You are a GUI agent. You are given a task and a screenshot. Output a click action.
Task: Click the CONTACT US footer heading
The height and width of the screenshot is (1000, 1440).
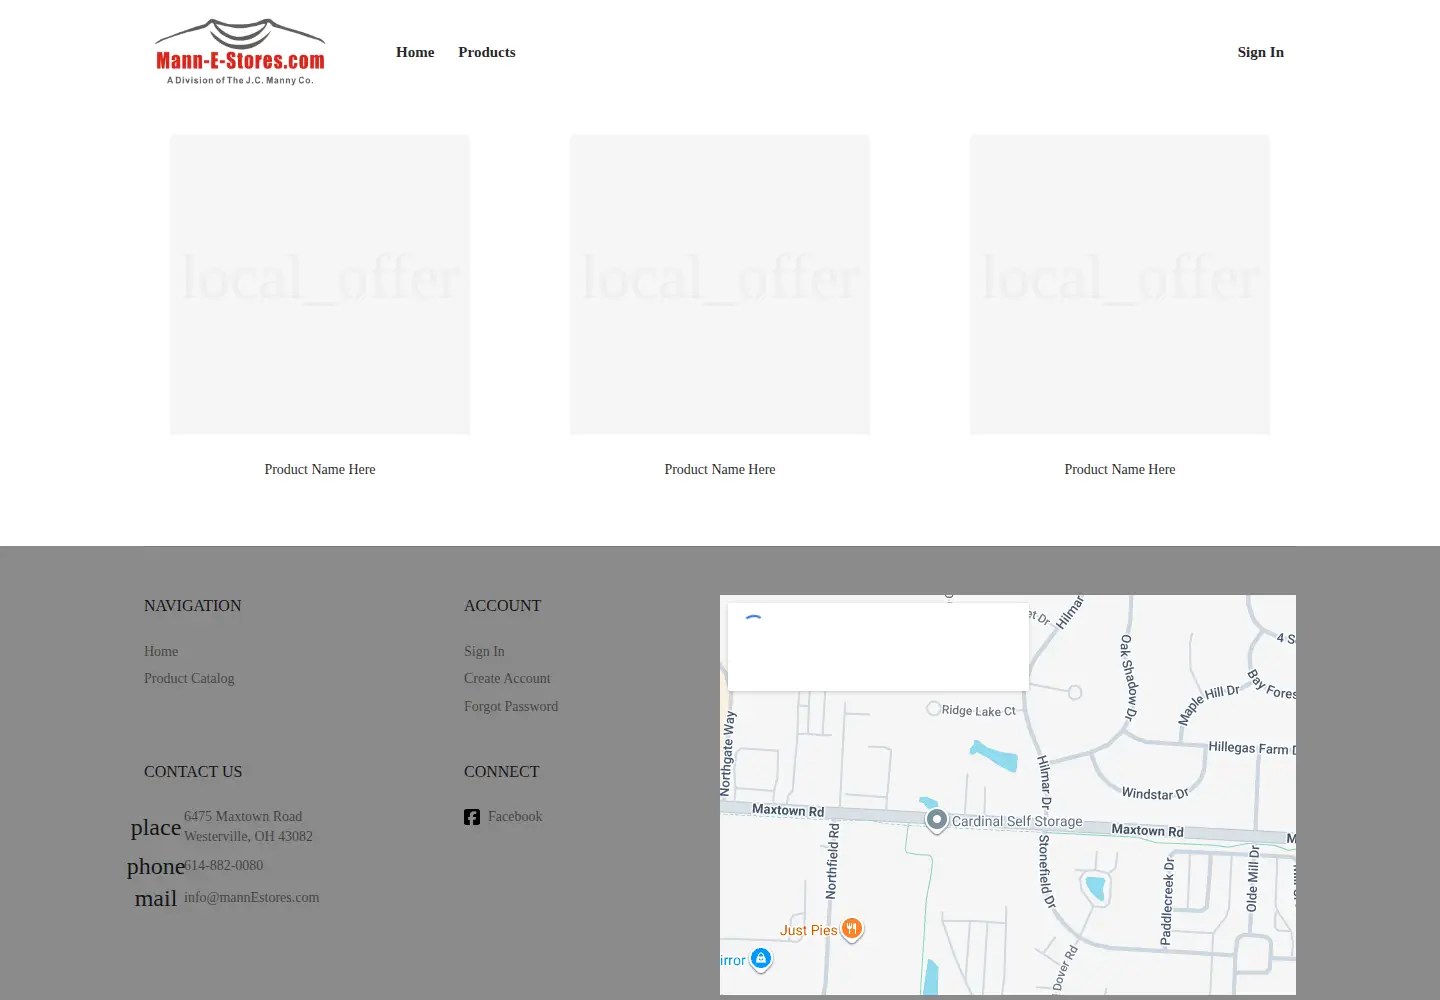[193, 772]
